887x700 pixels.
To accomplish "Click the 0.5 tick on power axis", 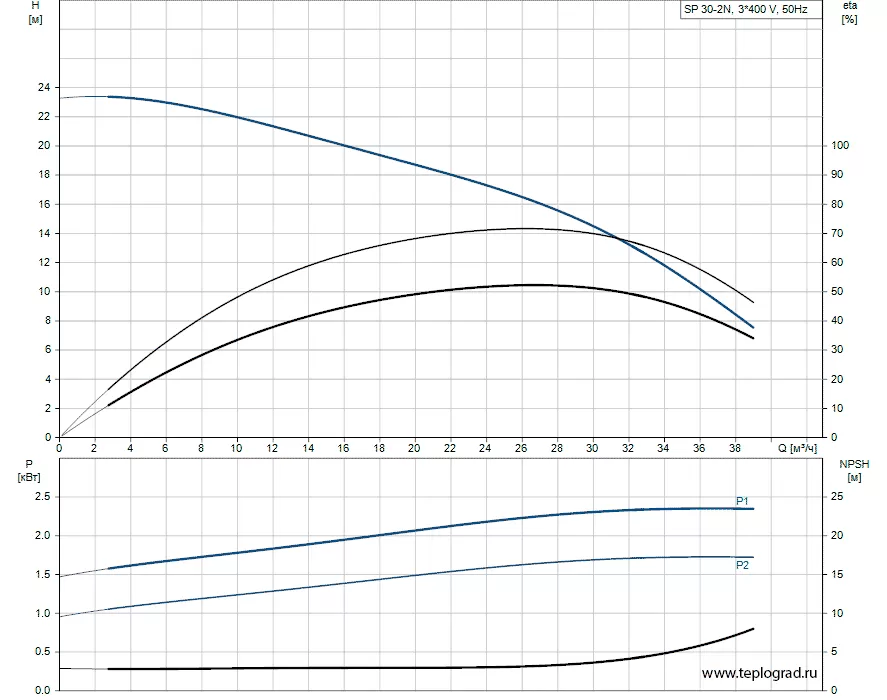I will [42, 651].
